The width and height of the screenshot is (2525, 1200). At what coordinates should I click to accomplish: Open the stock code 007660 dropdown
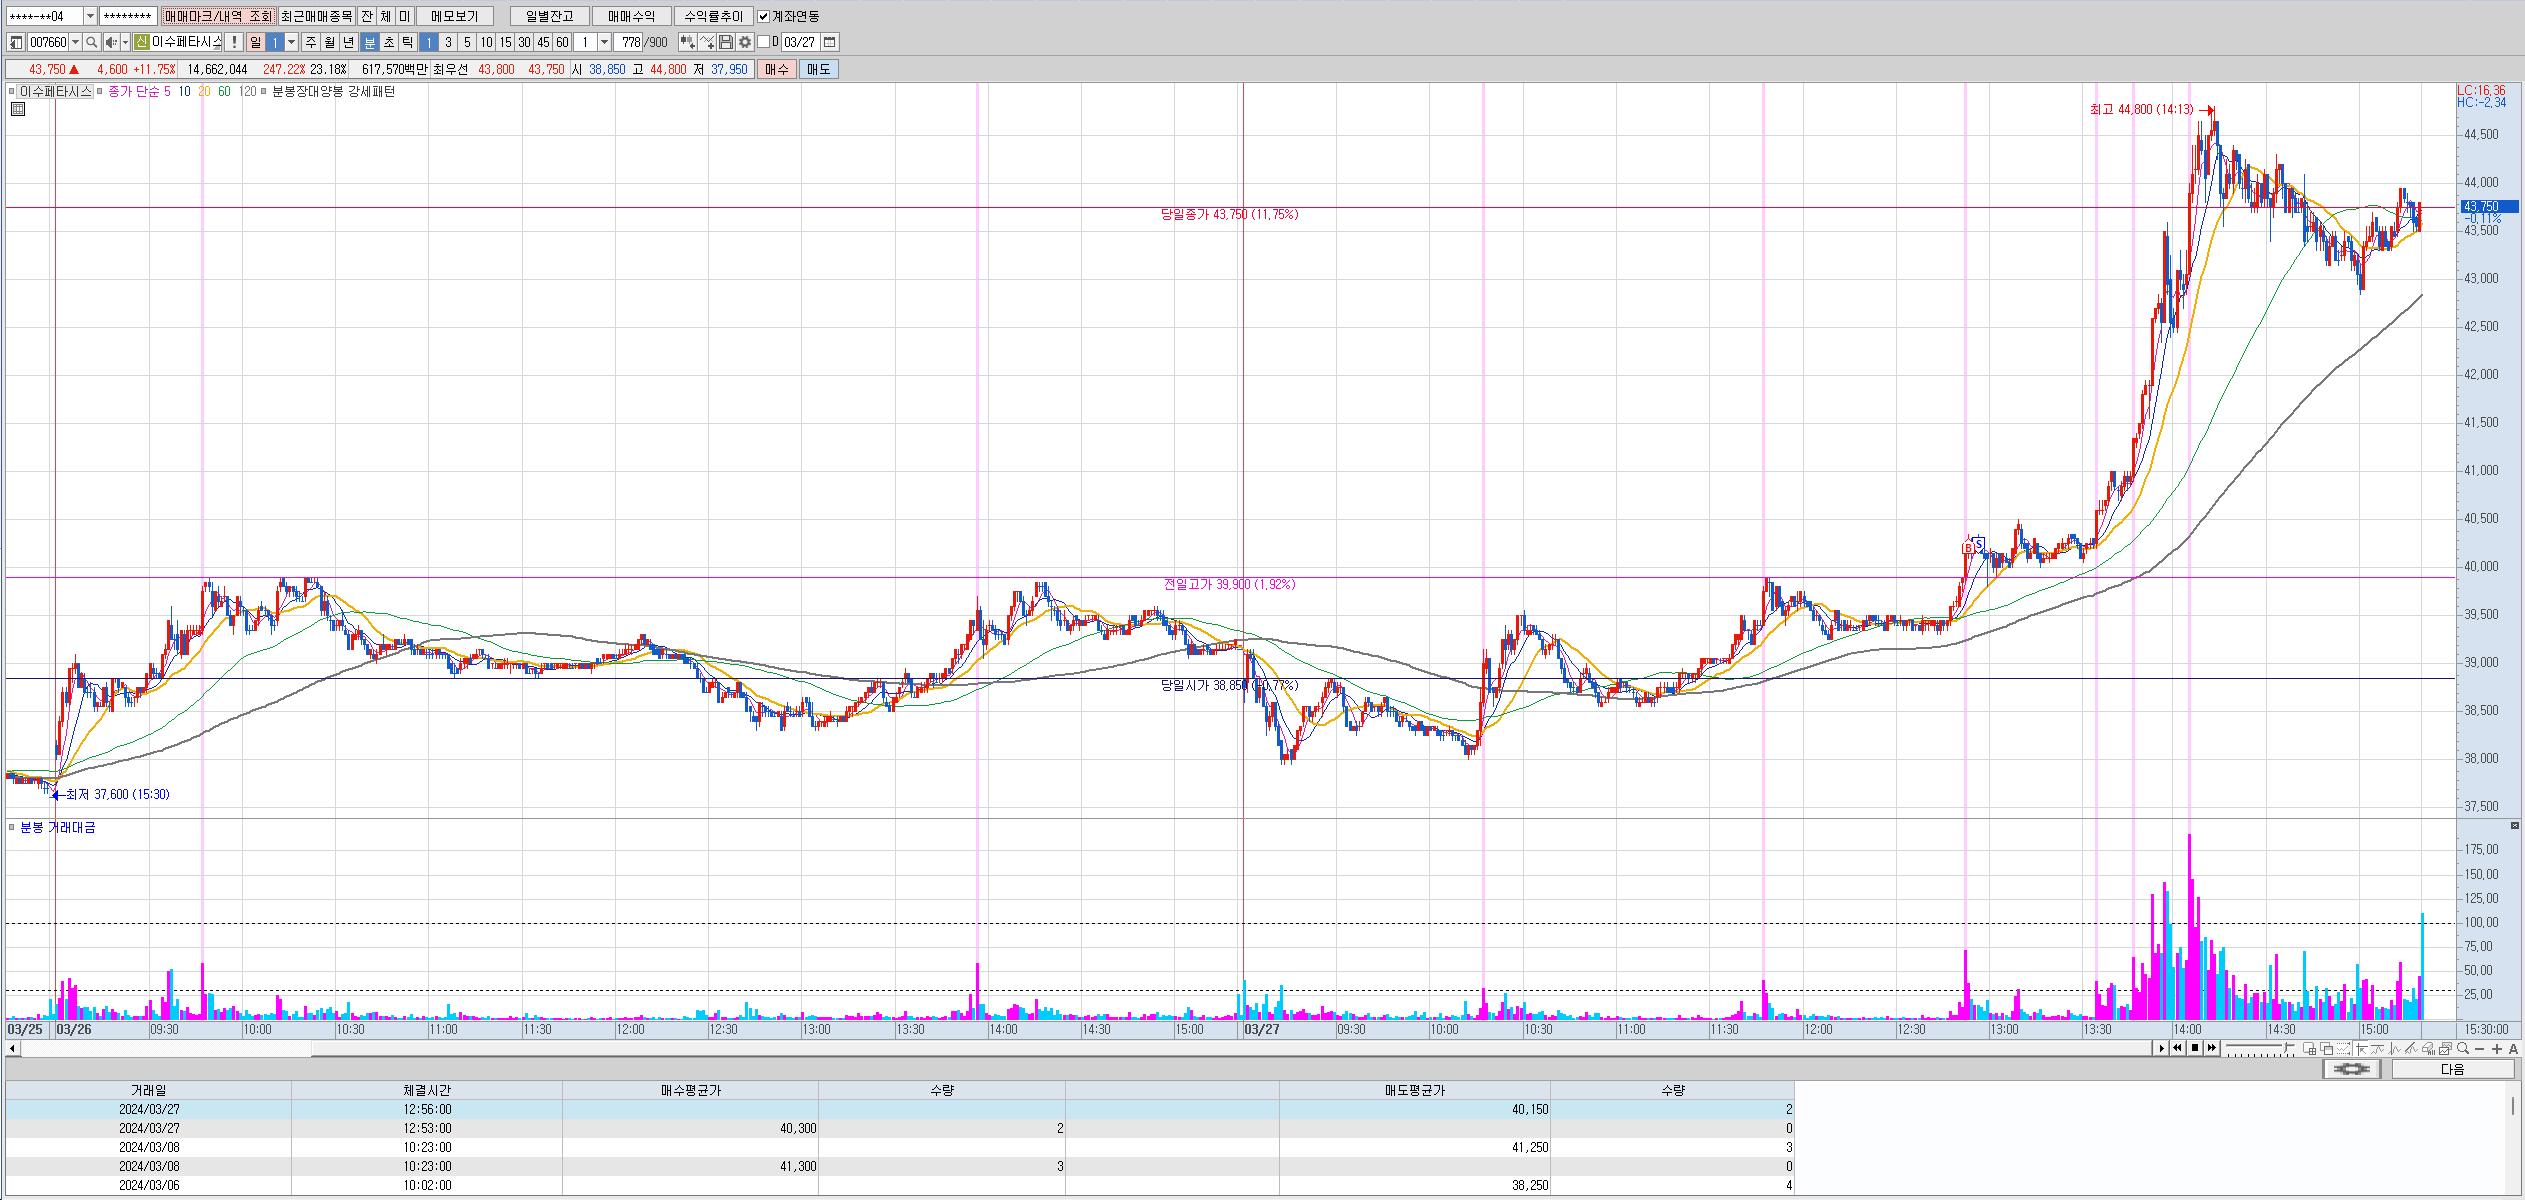click(x=76, y=42)
